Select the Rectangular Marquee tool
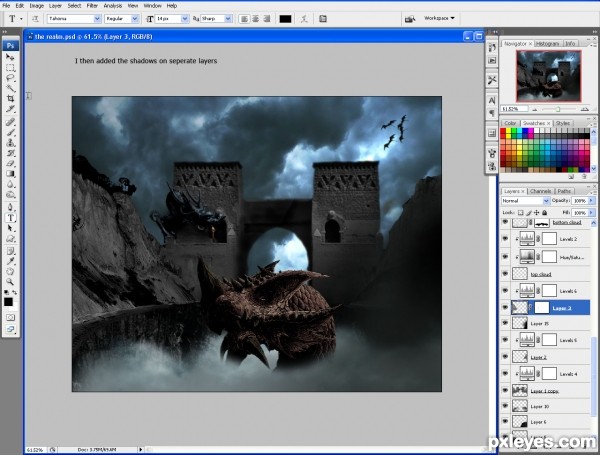Screen dimensions: 600x455 tap(10, 68)
